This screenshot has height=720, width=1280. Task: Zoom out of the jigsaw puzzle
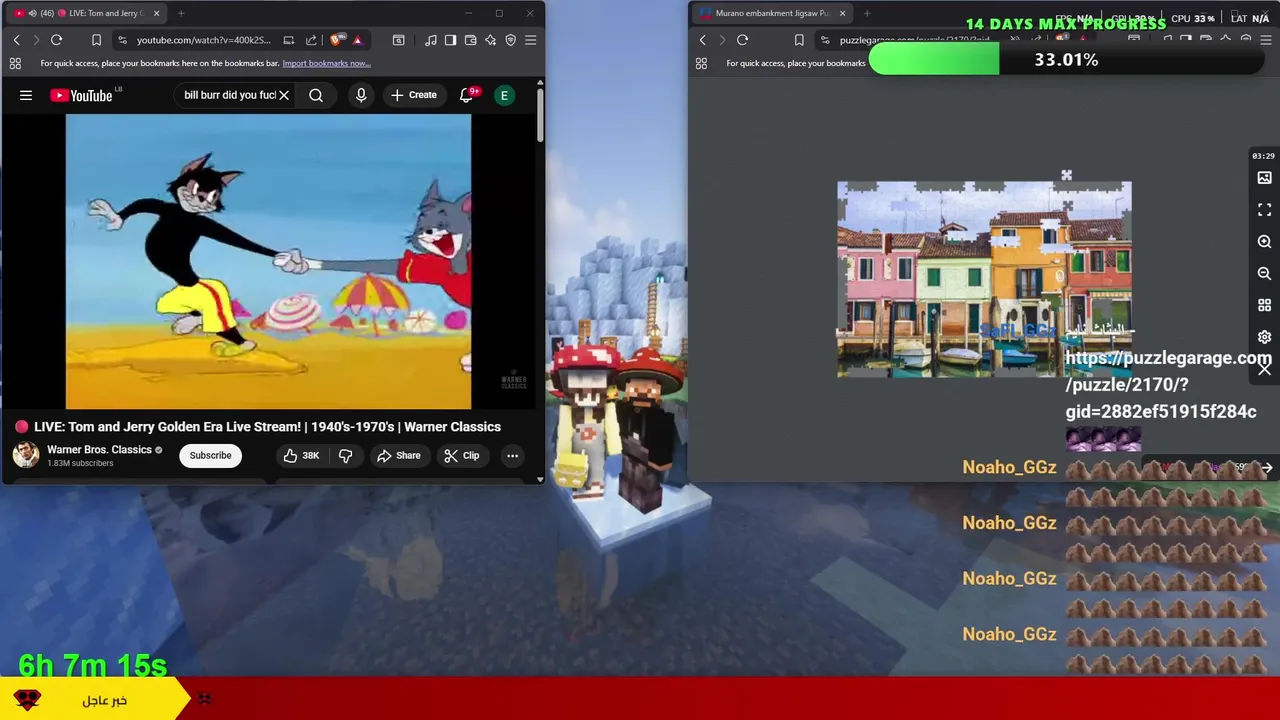1264,273
